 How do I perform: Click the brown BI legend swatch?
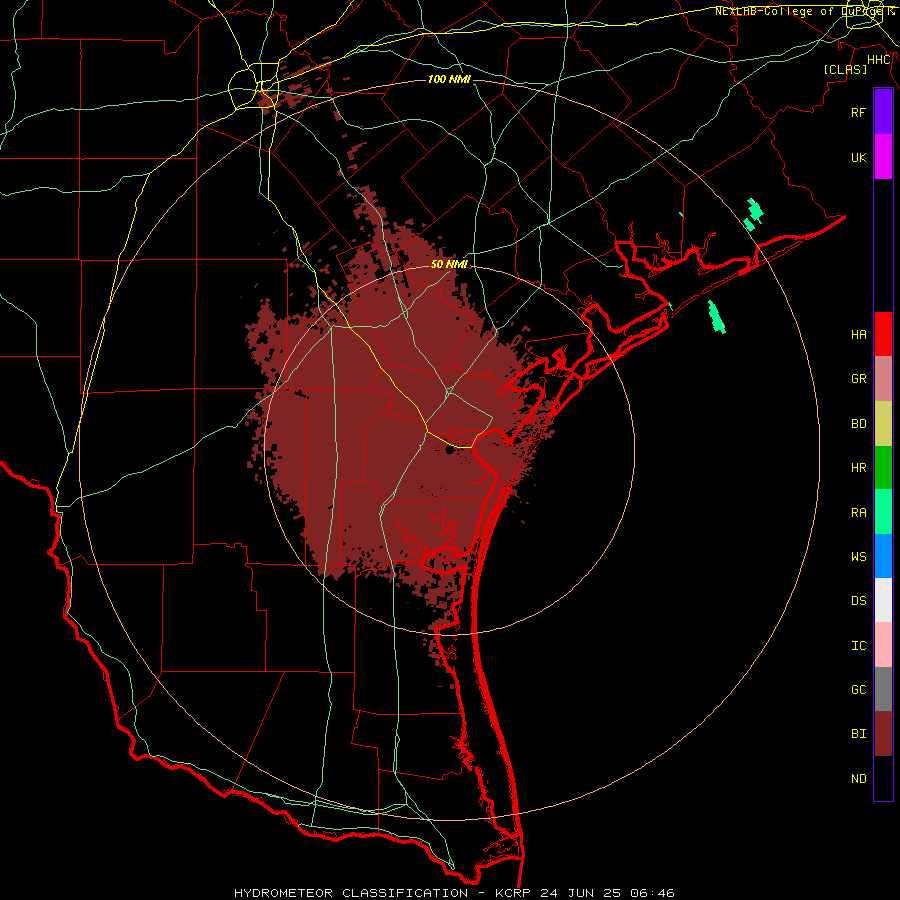(883, 734)
